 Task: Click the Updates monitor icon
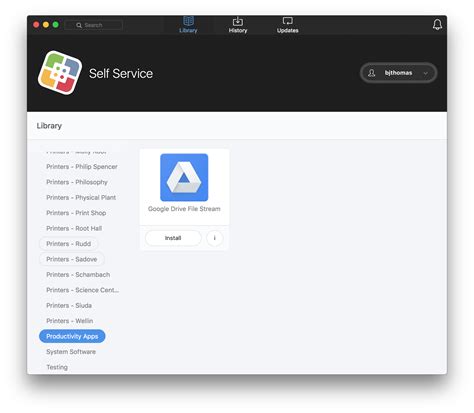[287, 21]
